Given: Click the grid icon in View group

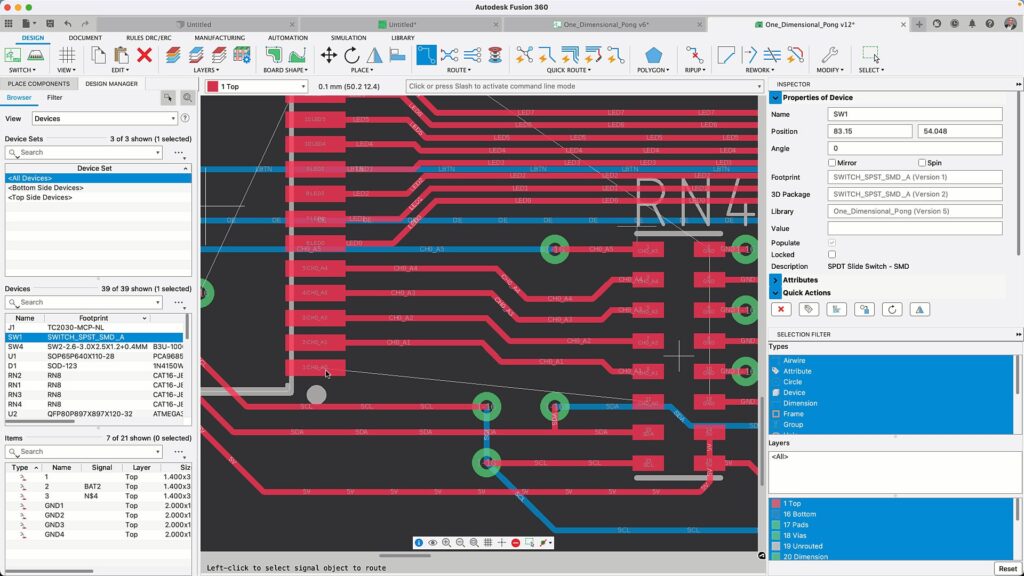Looking at the screenshot, I should pyautogui.click(x=67, y=55).
